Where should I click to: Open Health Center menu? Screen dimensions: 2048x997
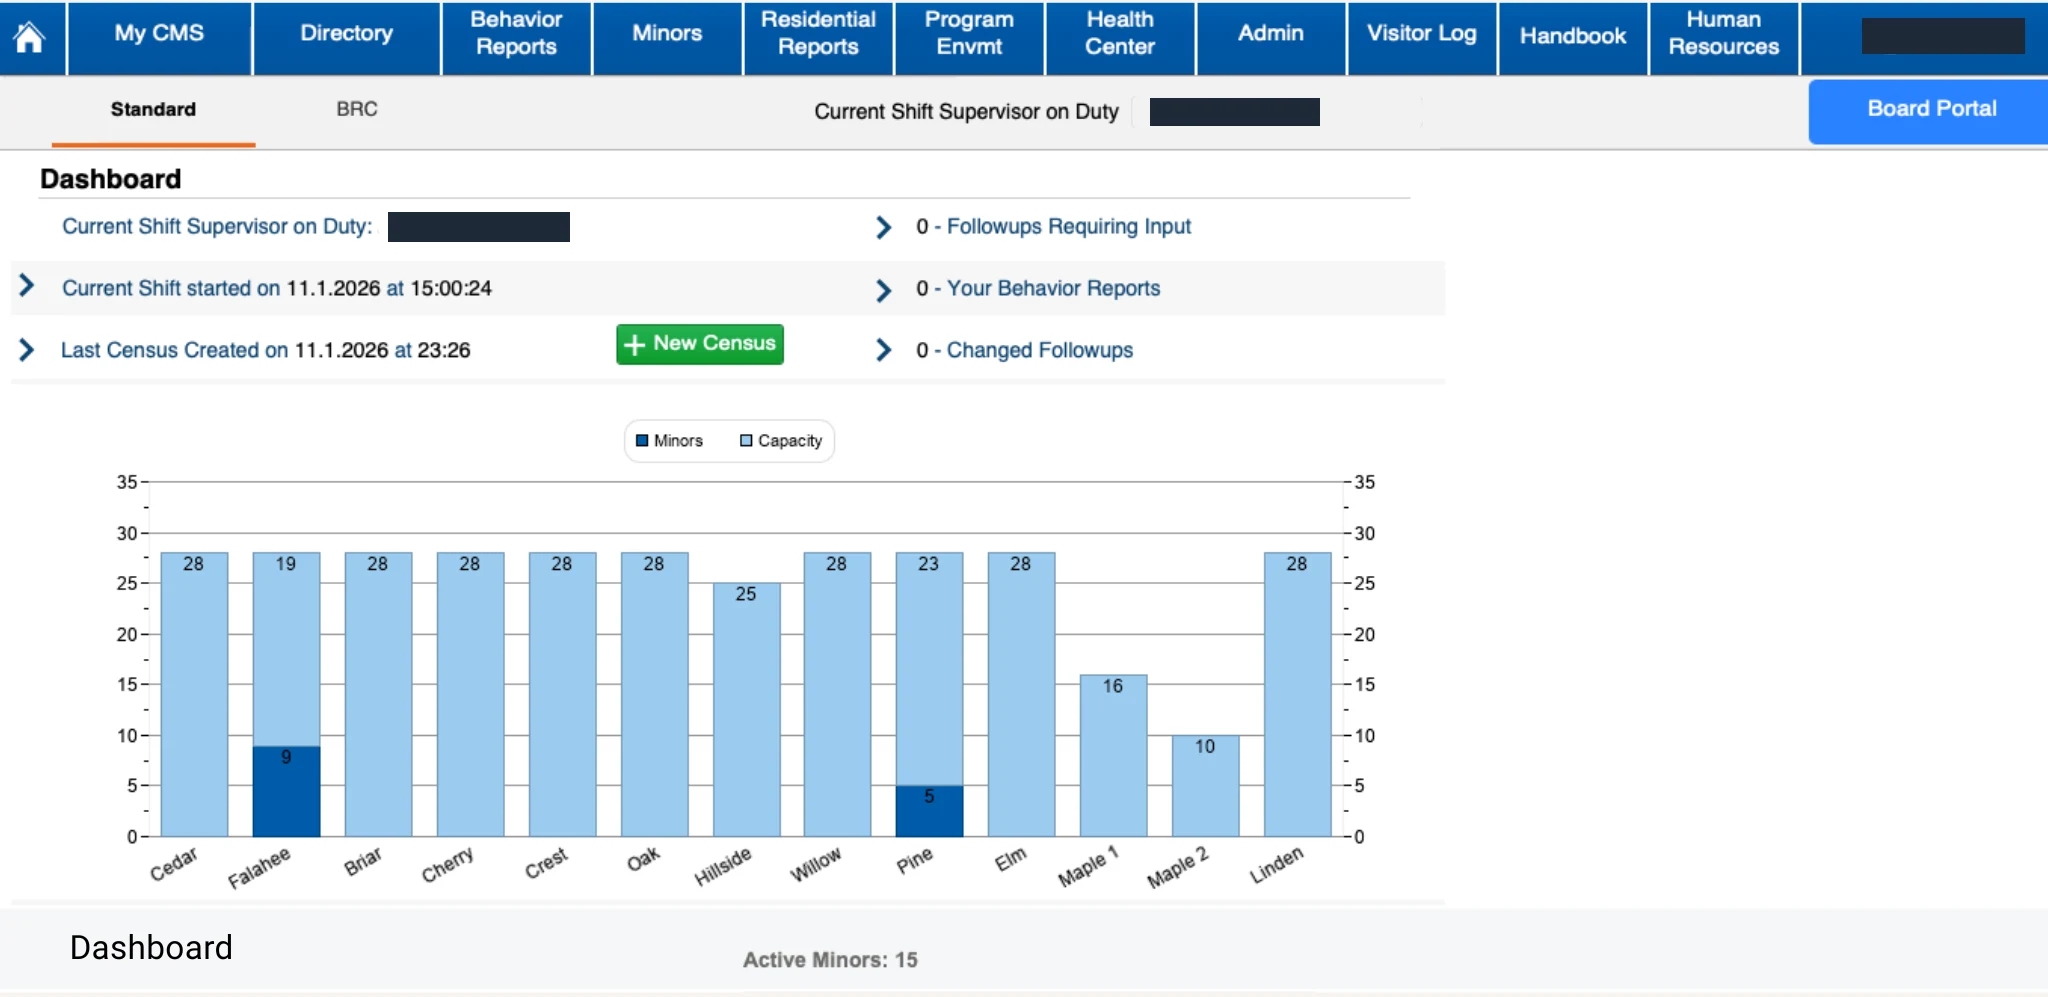click(x=1120, y=38)
